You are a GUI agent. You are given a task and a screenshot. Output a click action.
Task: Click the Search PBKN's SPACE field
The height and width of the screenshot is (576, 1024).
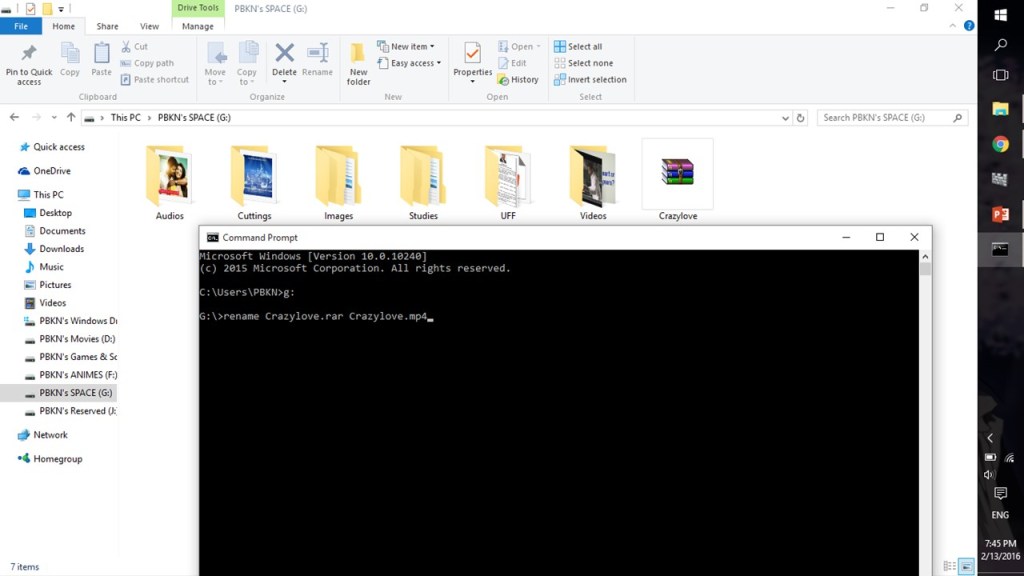pos(884,118)
